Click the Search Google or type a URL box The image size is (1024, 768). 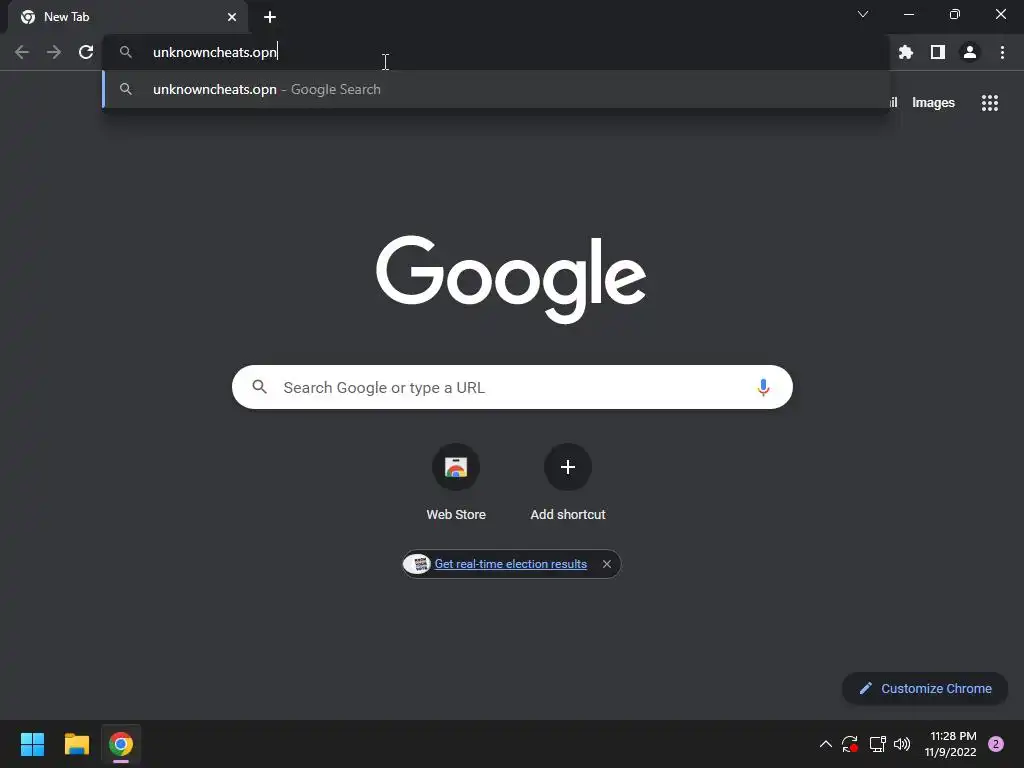512,387
